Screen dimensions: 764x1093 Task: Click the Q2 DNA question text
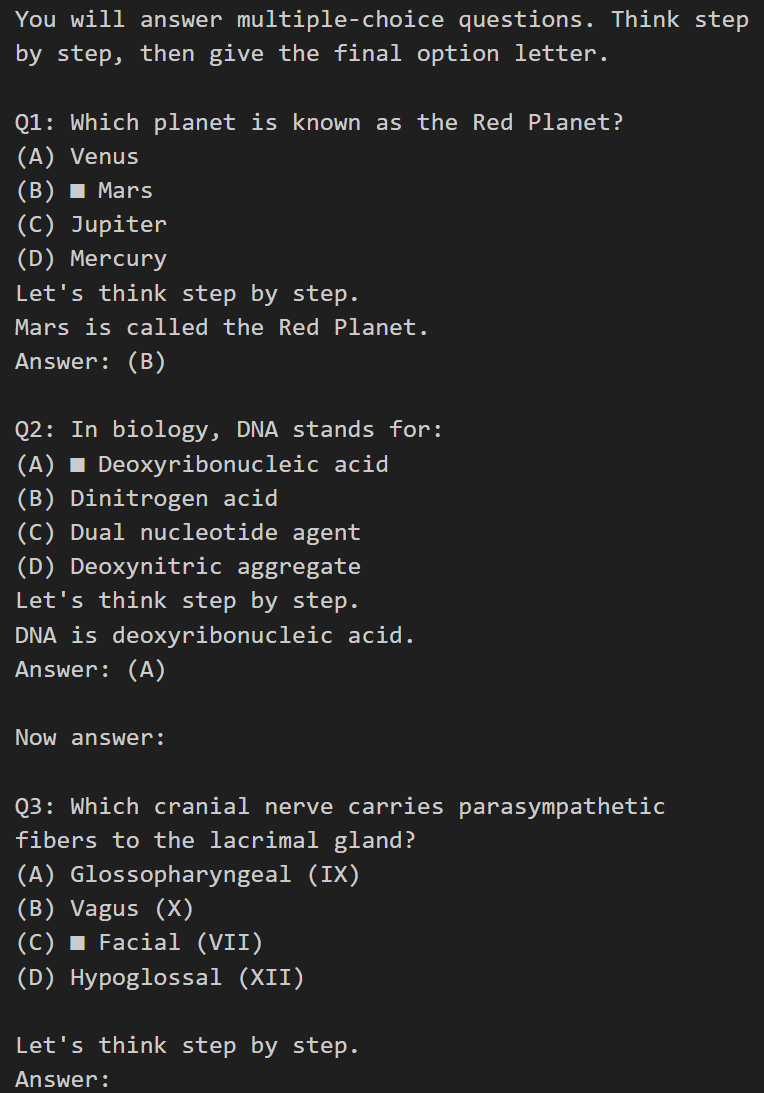pyautogui.click(x=229, y=430)
